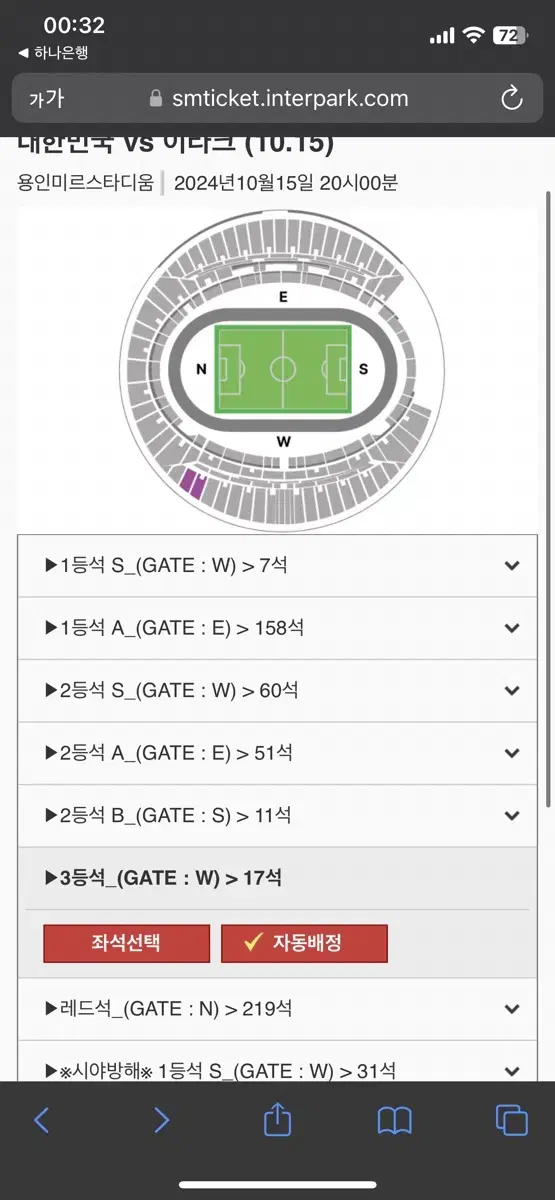Expand 1등석 A_(GATE : E) row chevron
Viewport: 555px width, 1200px height.
click(x=512, y=628)
